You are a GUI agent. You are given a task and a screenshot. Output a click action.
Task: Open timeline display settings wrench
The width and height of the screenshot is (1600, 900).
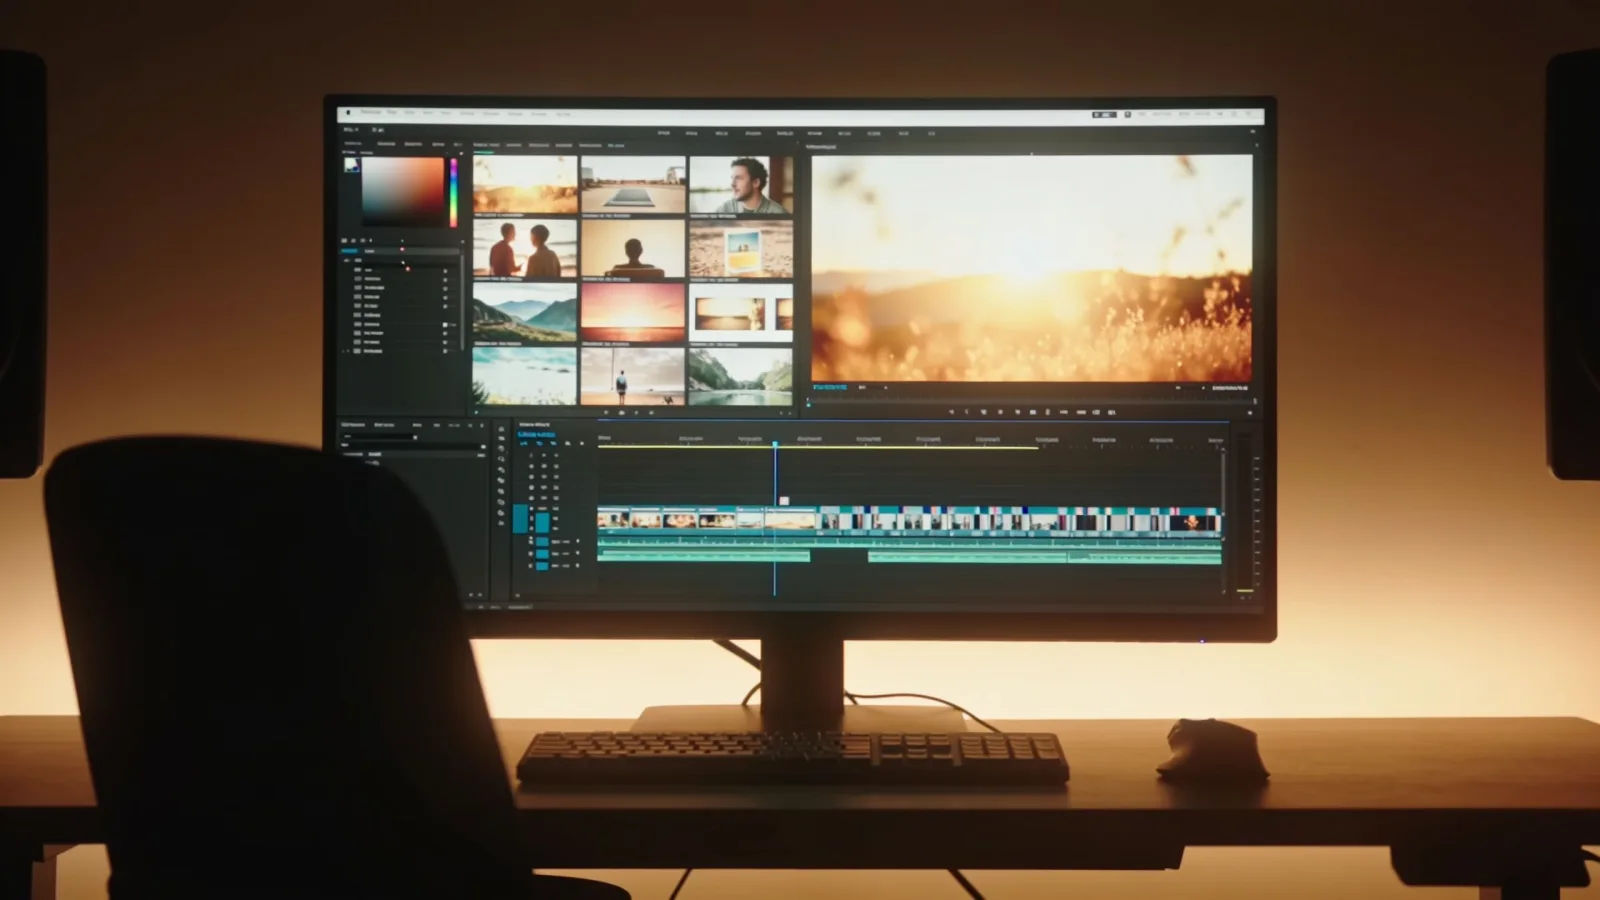582,443
